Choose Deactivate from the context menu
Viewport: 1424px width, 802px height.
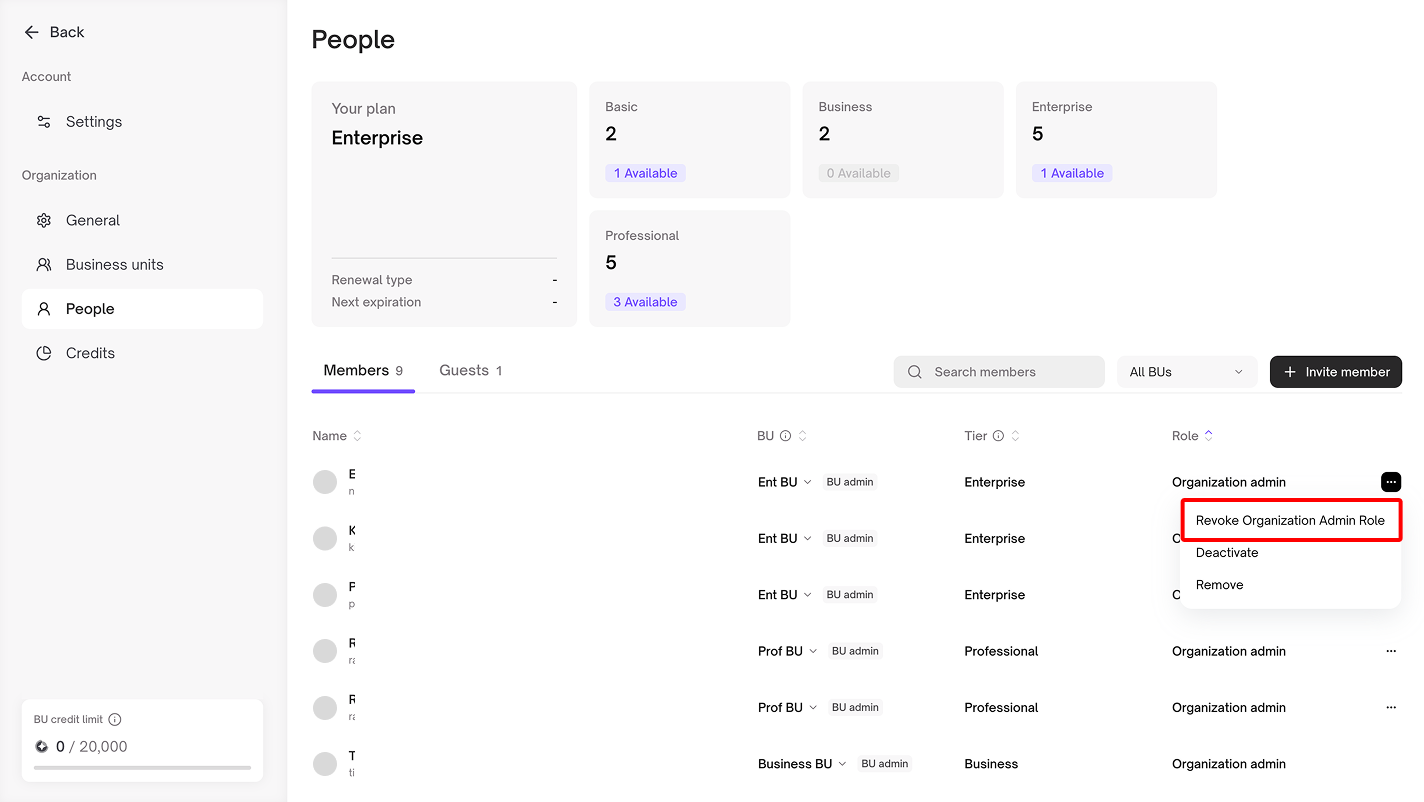click(x=1227, y=553)
